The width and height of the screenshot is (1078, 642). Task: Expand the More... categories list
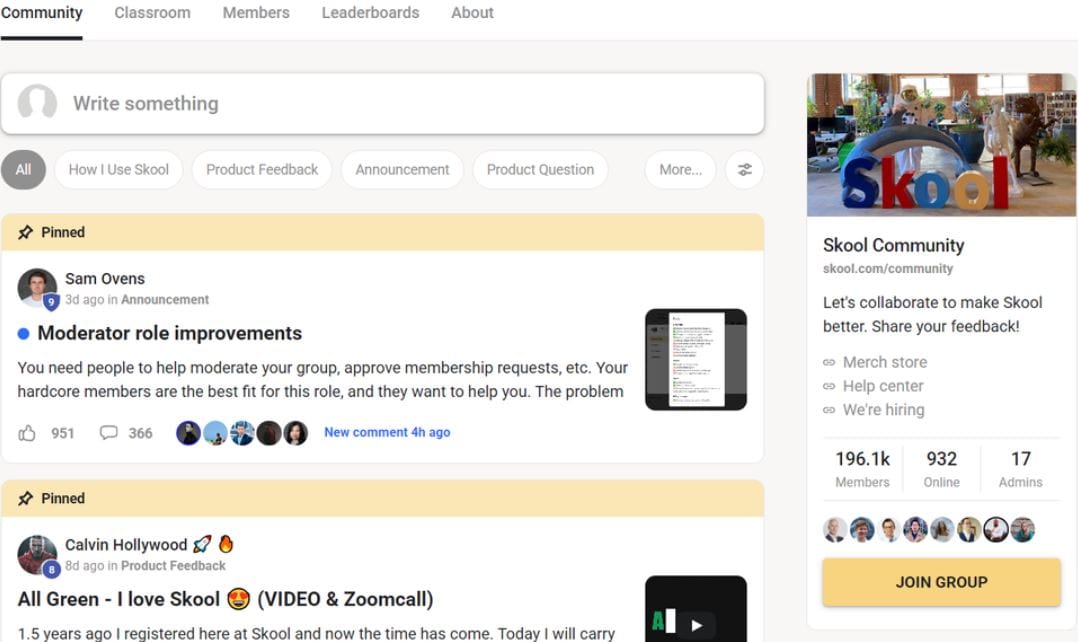pyautogui.click(x=681, y=170)
